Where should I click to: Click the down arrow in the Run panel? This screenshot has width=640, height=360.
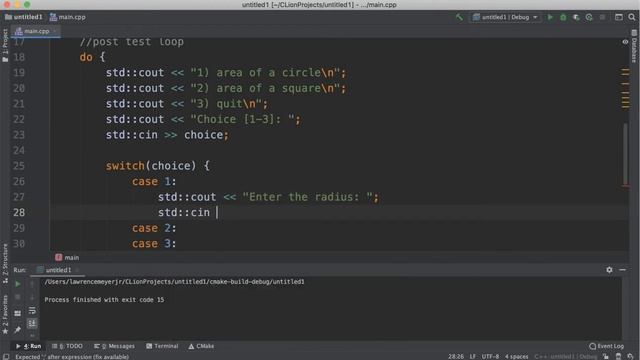32,297
